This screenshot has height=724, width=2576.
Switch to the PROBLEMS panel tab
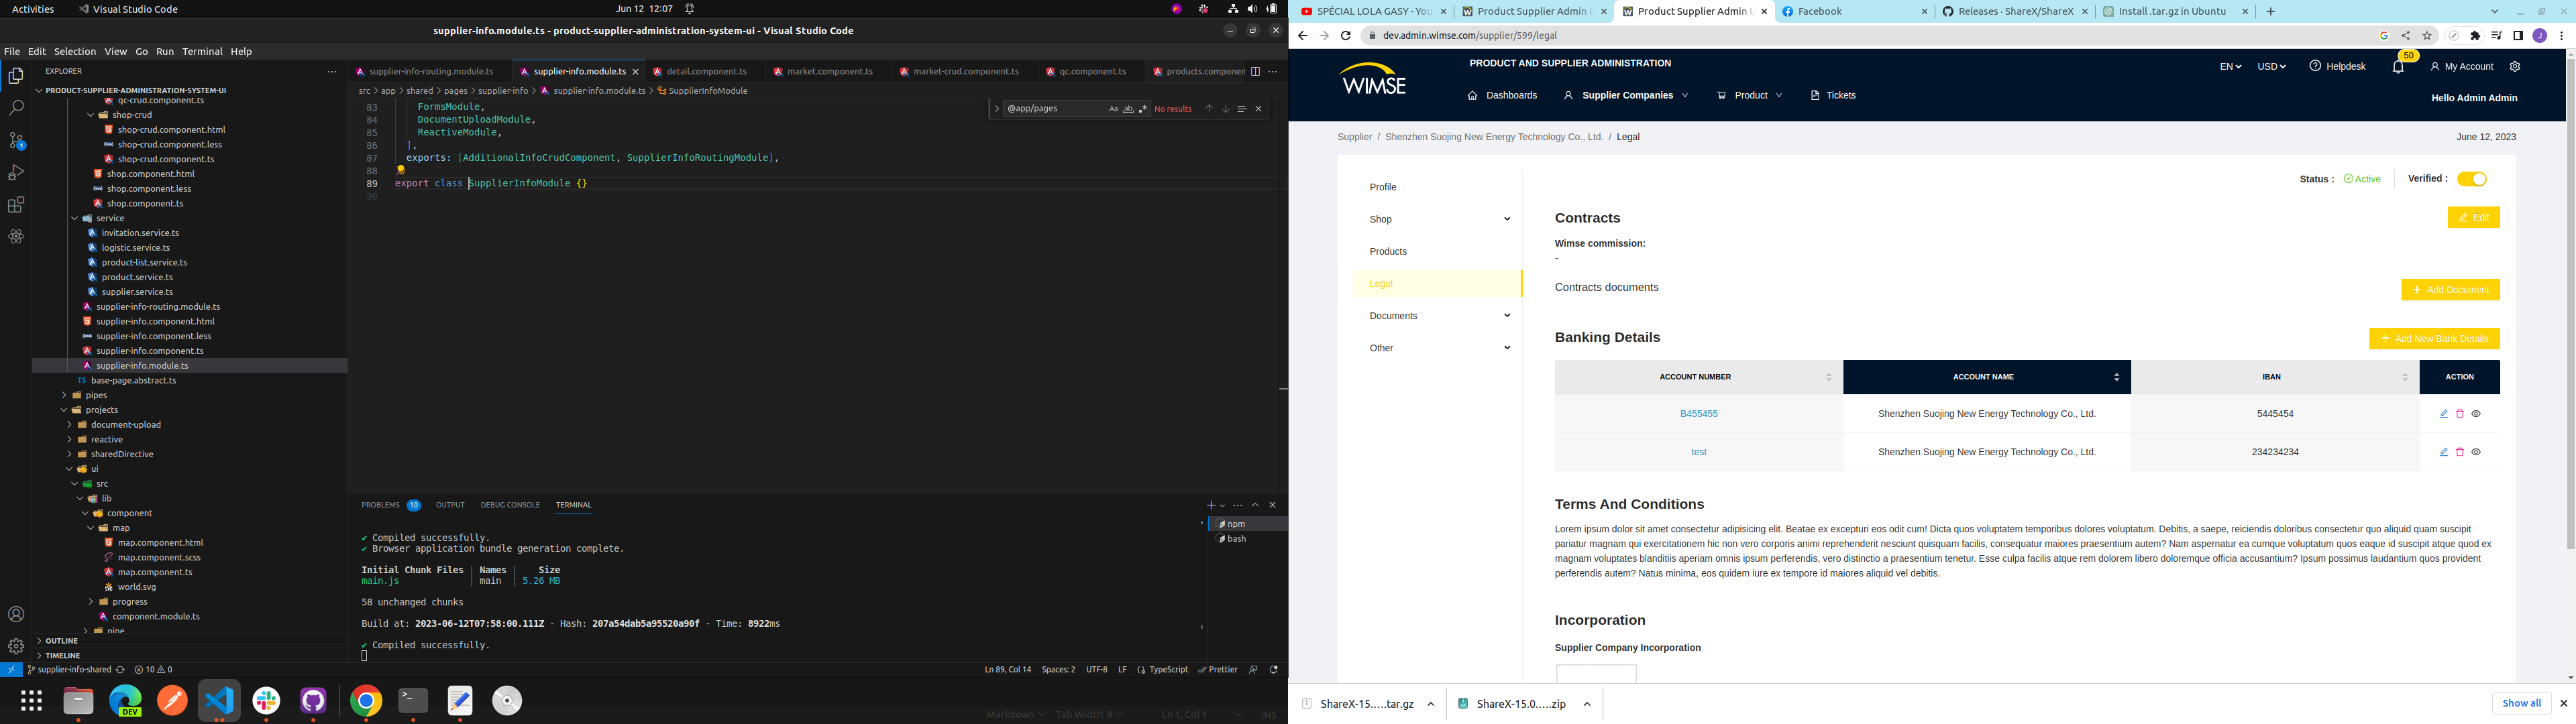coord(380,505)
